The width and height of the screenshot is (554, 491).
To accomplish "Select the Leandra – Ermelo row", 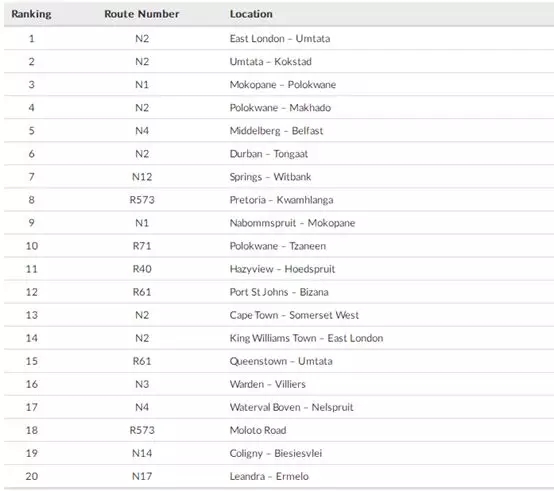I will point(279,477).
